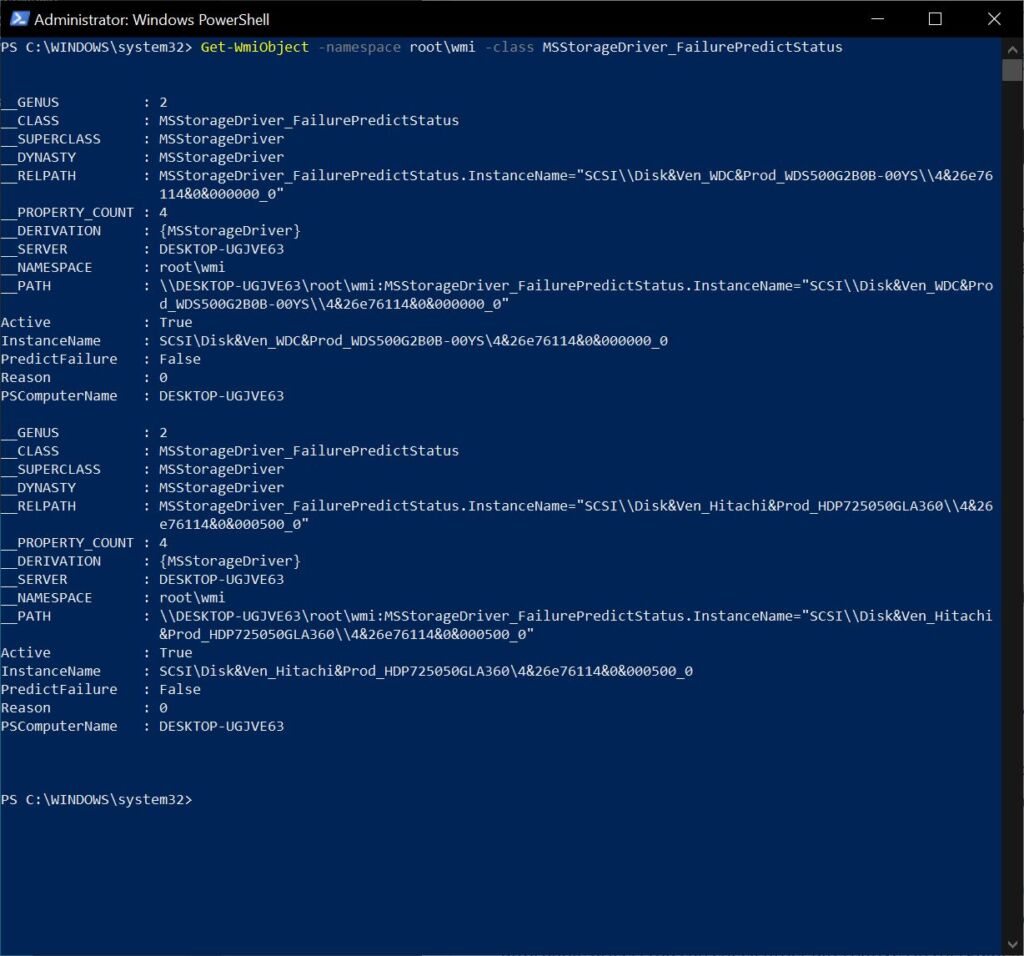Click the first Active True value
Viewport: 1024px width, 956px height.
(175, 322)
